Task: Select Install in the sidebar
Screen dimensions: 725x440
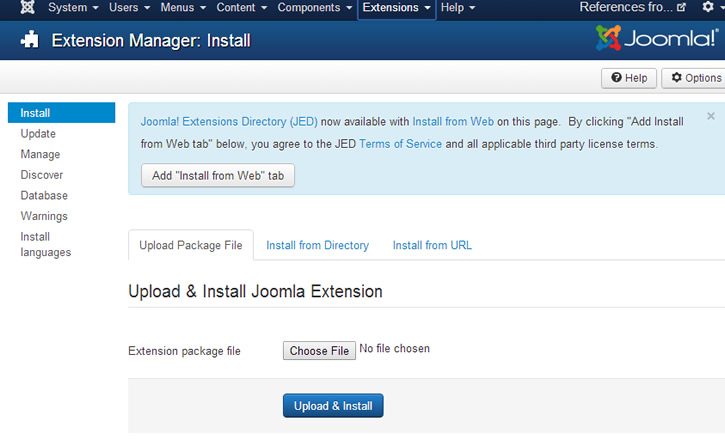Action: point(61,113)
